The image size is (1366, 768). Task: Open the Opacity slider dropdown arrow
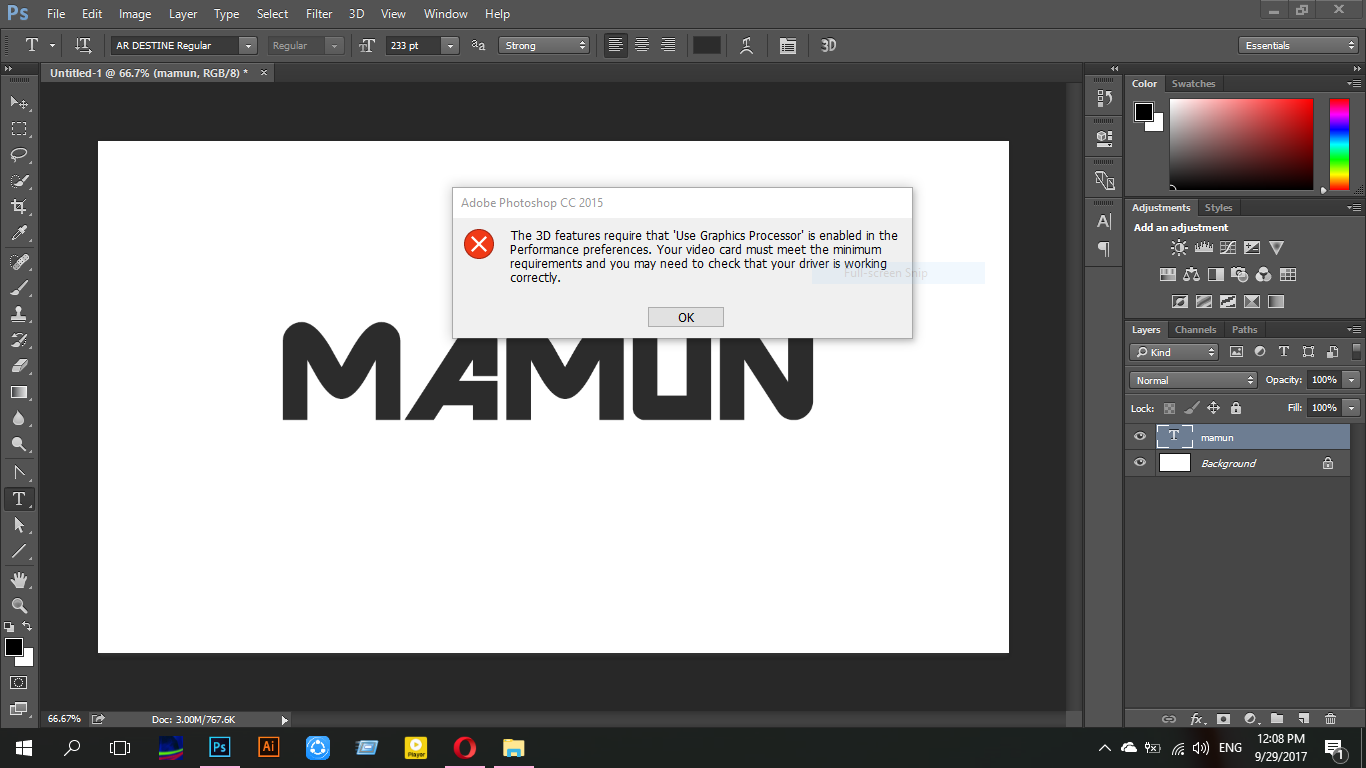[x=1352, y=380]
